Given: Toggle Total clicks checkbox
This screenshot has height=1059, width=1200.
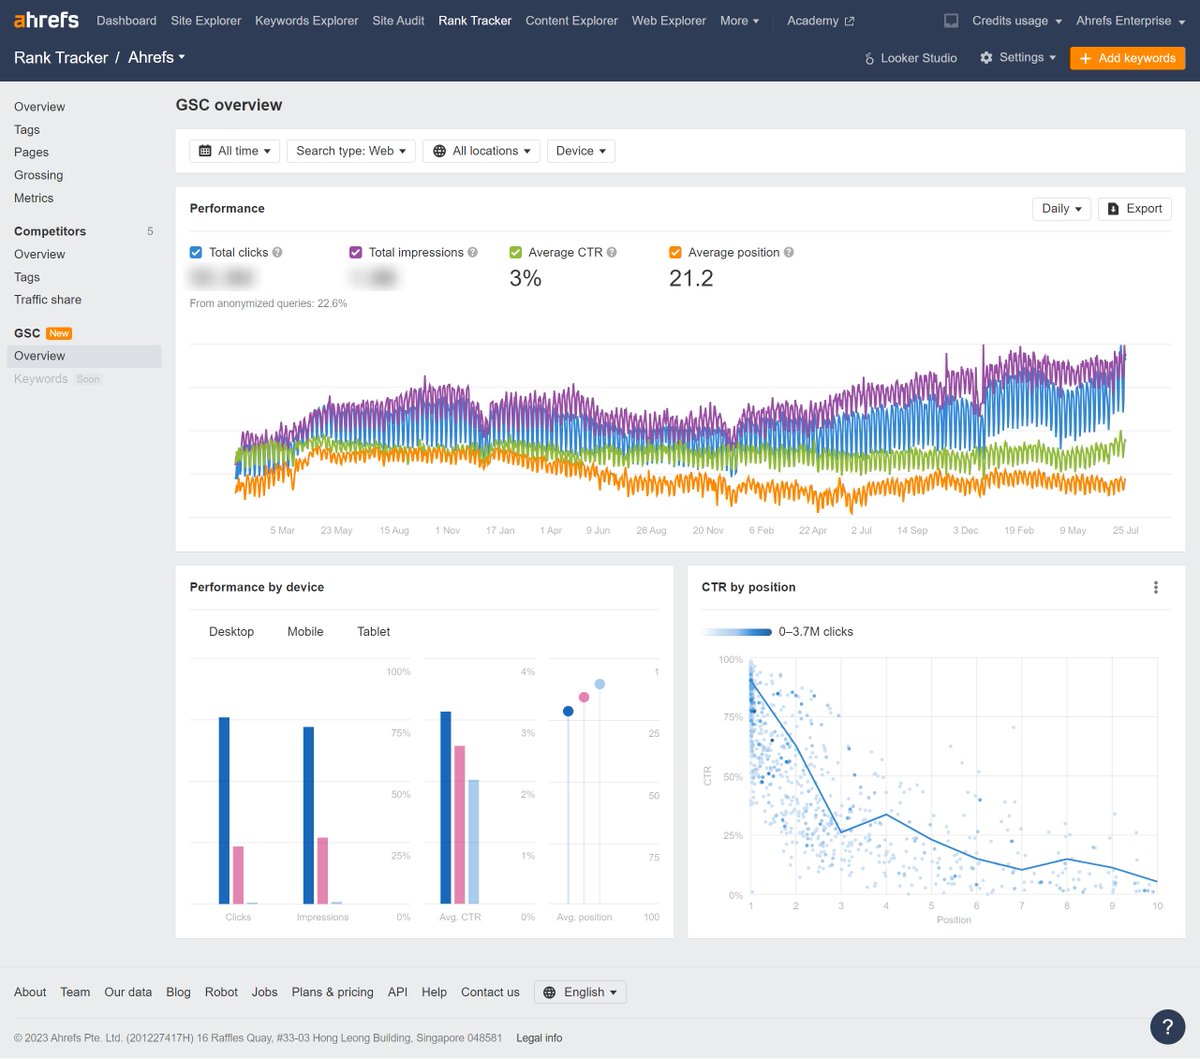Looking at the screenshot, I should pyautogui.click(x=196, y=252).
